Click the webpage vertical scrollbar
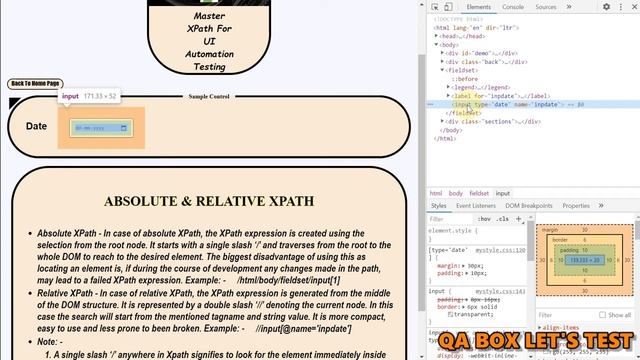This screenshot has width=640, height=360. [422, 184]
